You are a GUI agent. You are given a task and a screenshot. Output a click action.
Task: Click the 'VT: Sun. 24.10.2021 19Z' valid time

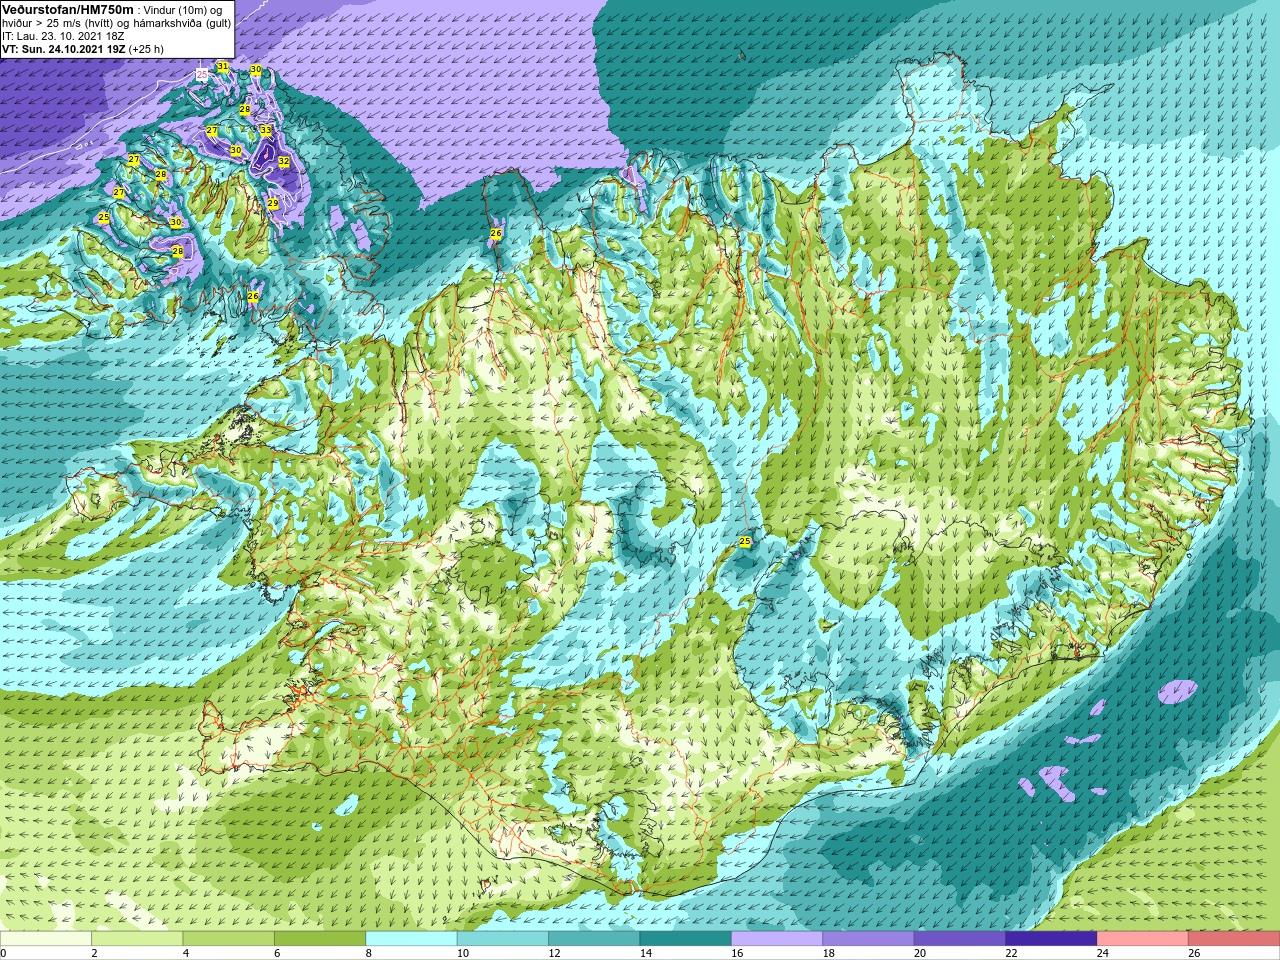point(63,48)
